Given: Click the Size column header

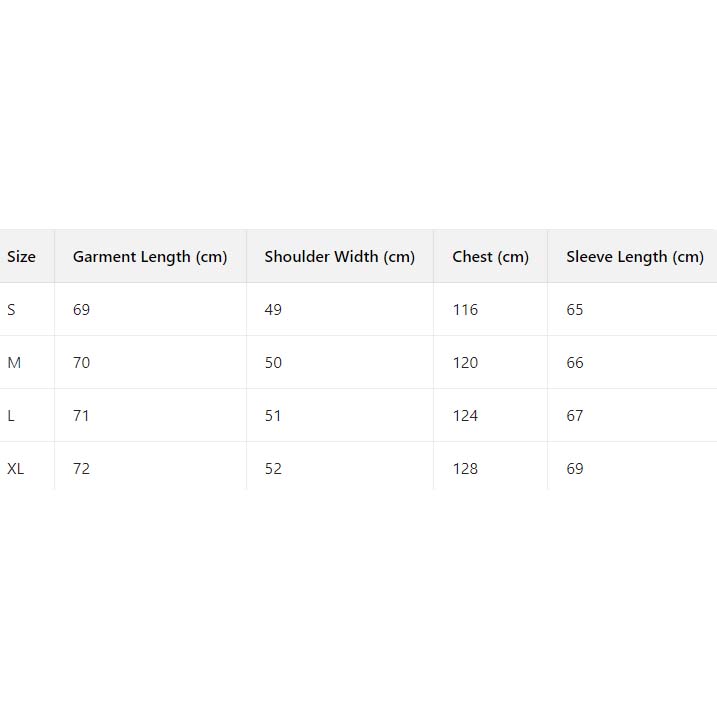Looking at the screenshot, I should (21, 257).
